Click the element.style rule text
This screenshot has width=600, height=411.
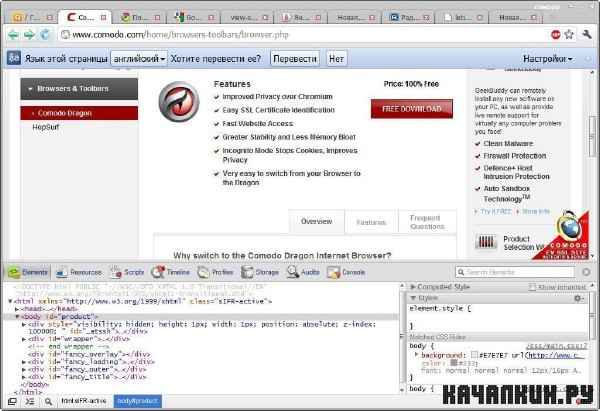[440, 308]
